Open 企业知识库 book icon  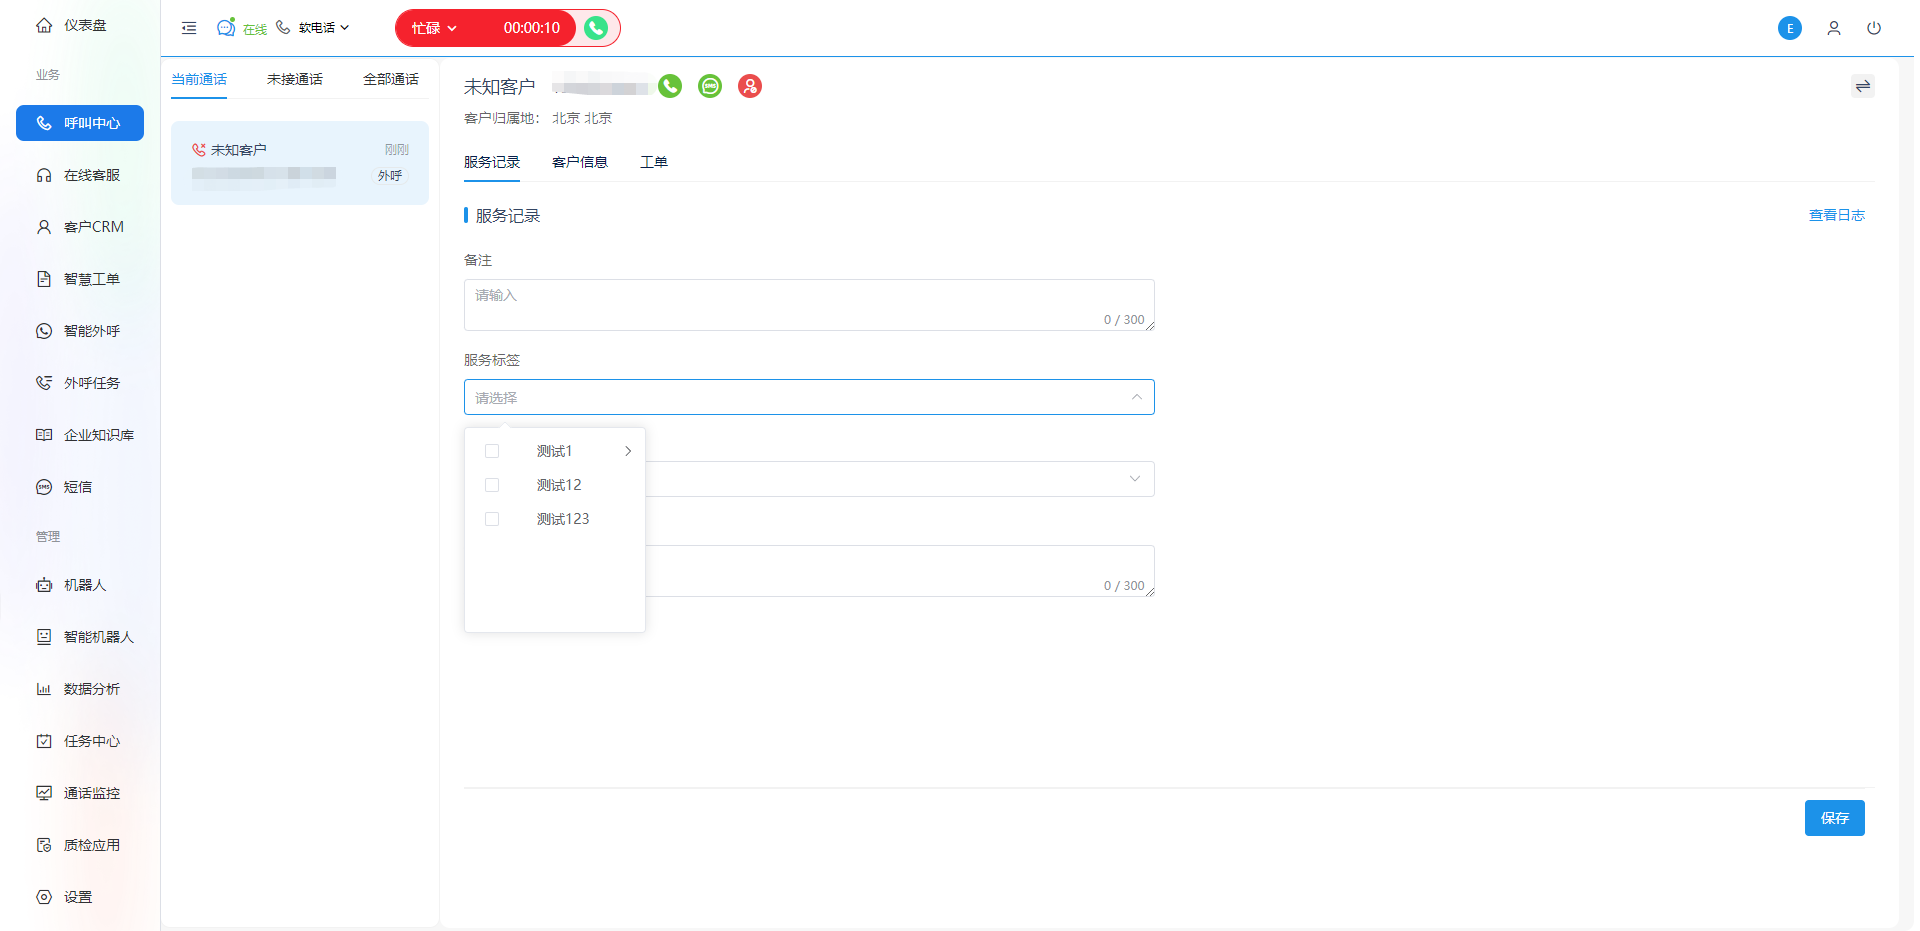(x=44, y=435)
